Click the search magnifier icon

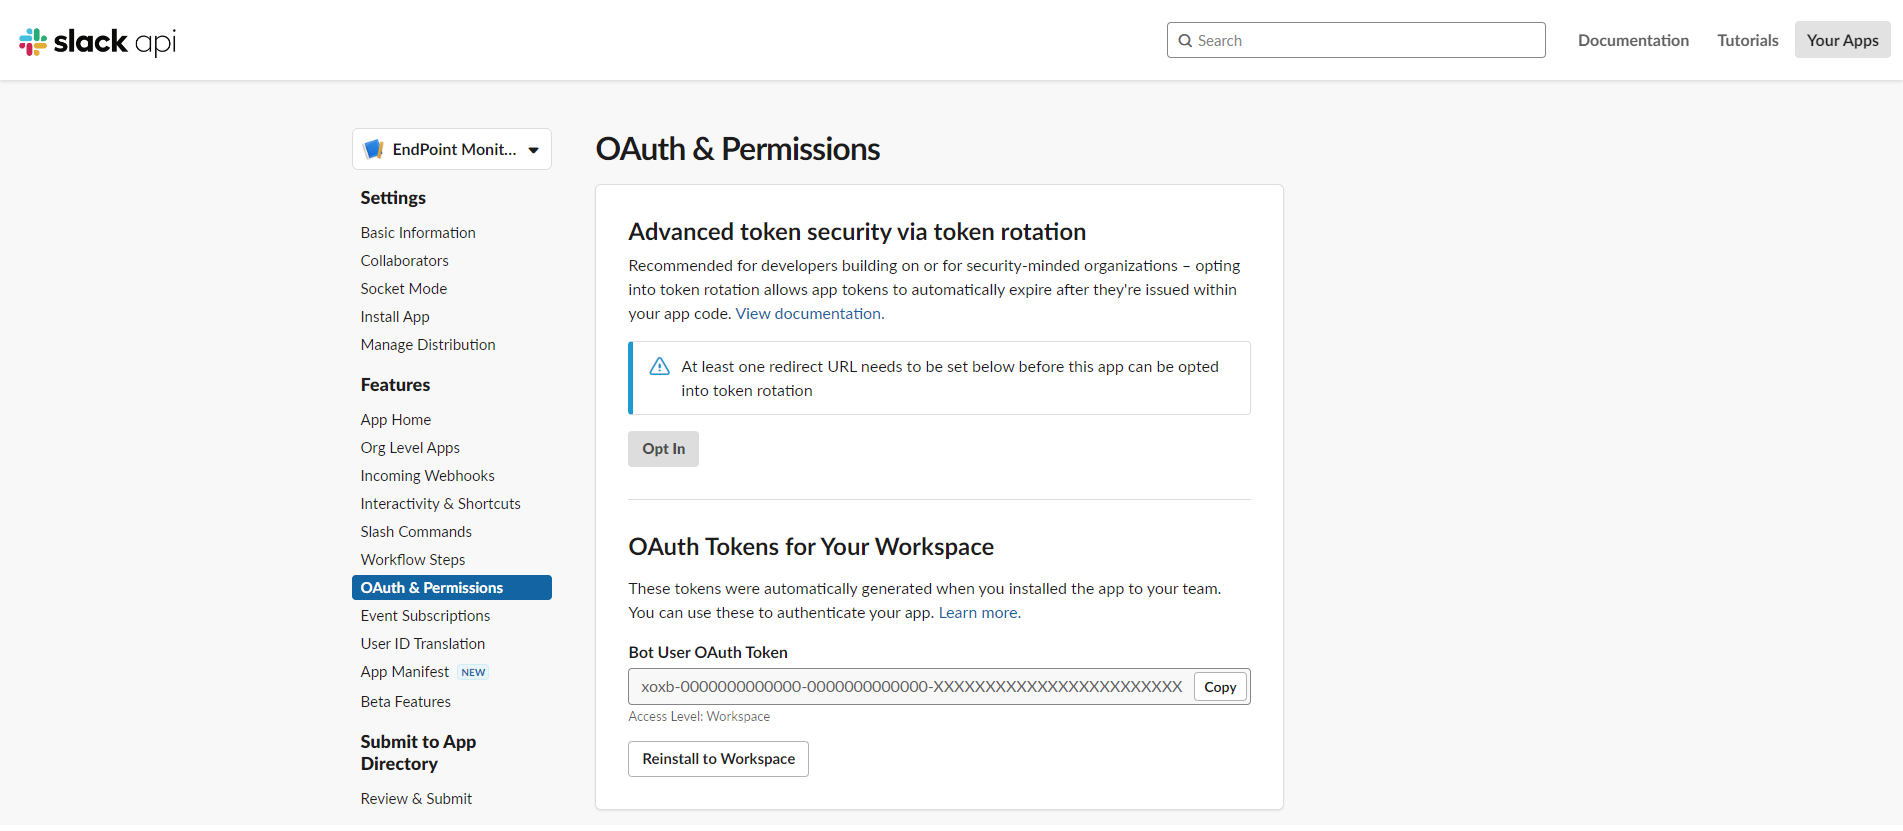coord(1185,41)
